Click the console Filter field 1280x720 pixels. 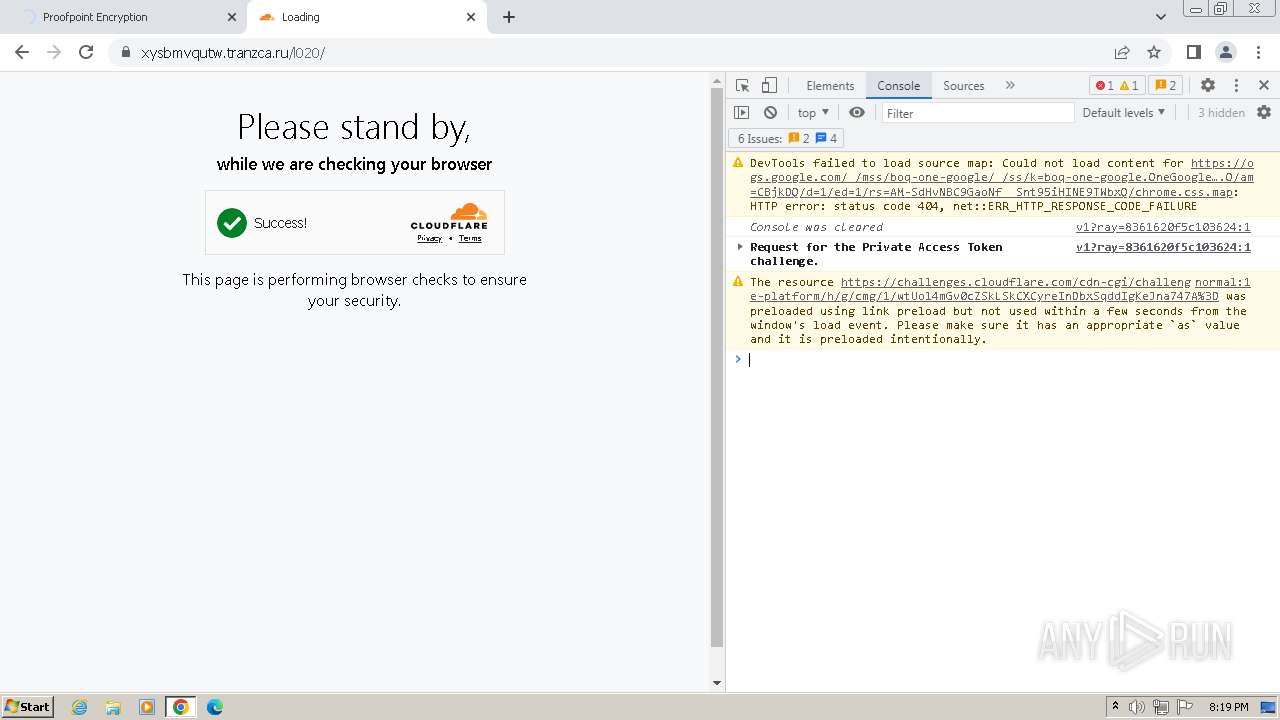click(x=977, y=113)
